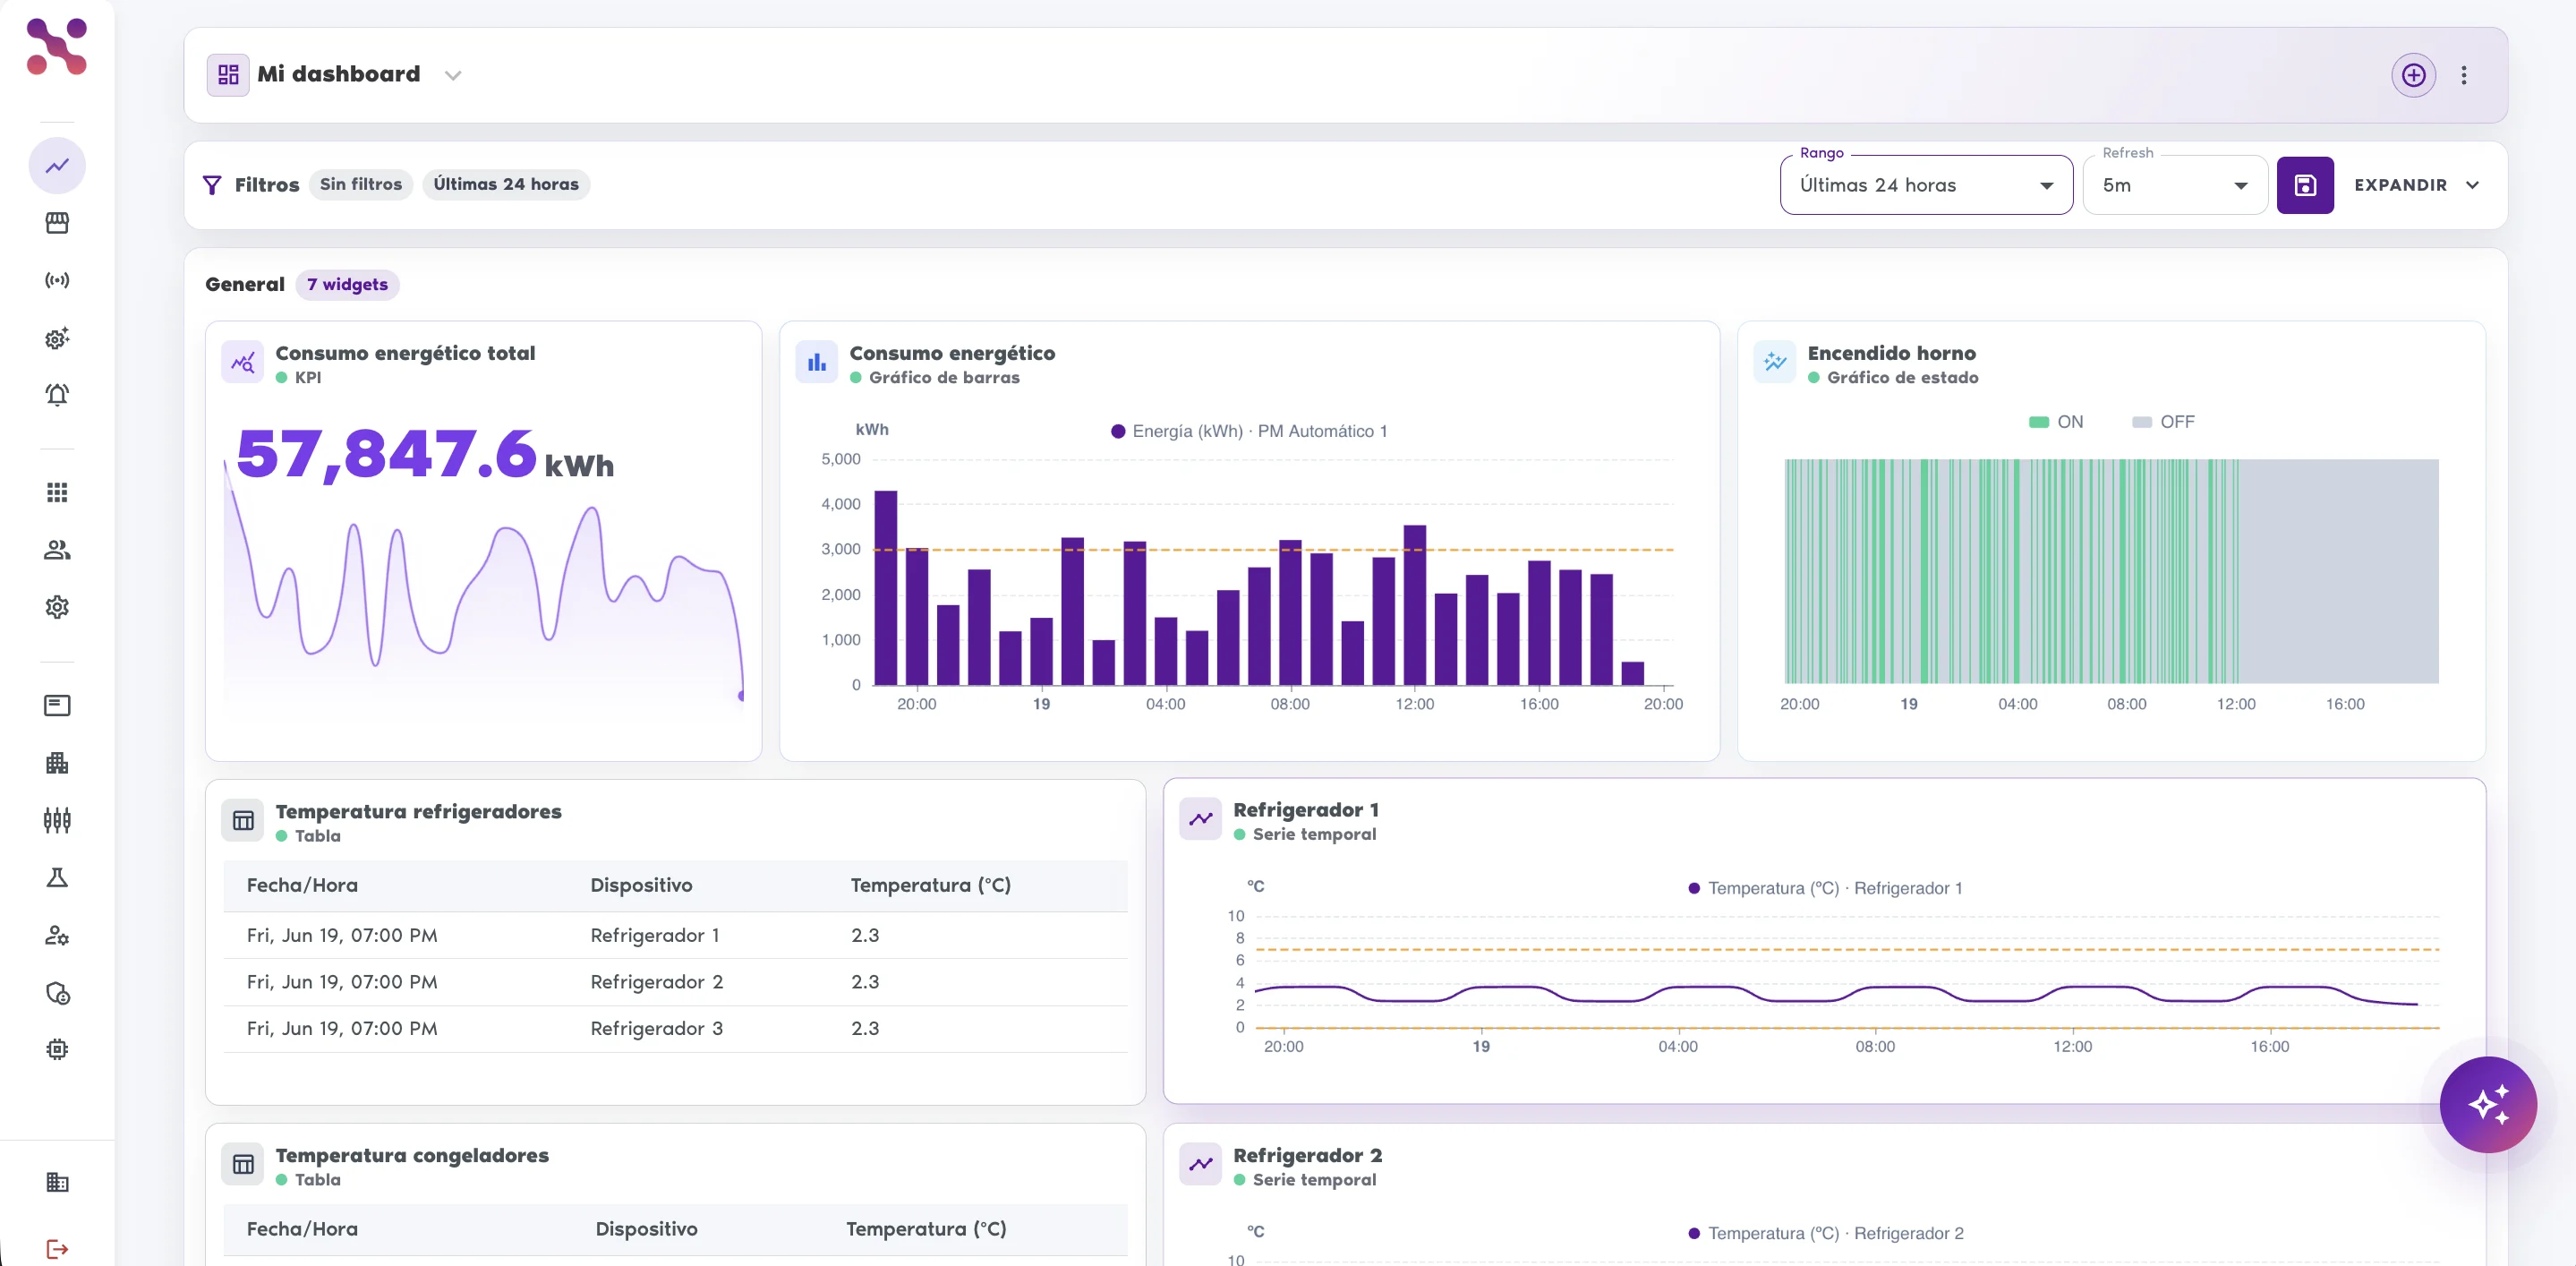Open the gear with sparkle automation icon
2576x1266 pixels.
click(x=57, y=338)
